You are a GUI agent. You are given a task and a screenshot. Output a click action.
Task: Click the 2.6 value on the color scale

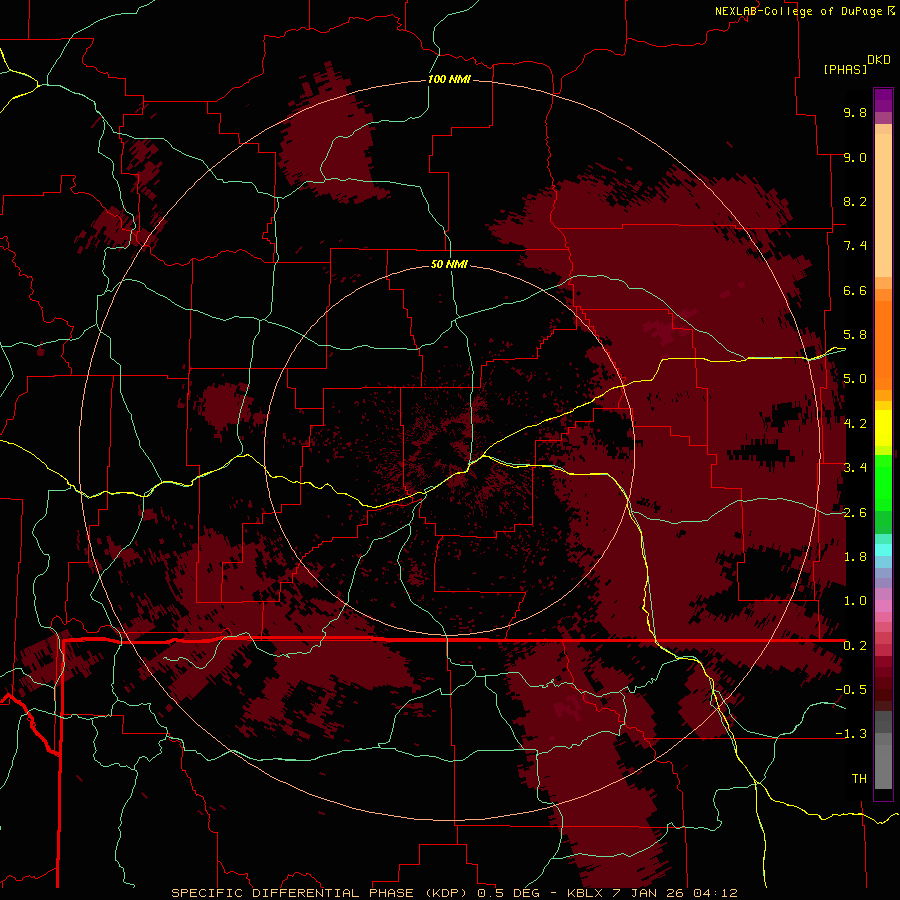tap(855, 513)
